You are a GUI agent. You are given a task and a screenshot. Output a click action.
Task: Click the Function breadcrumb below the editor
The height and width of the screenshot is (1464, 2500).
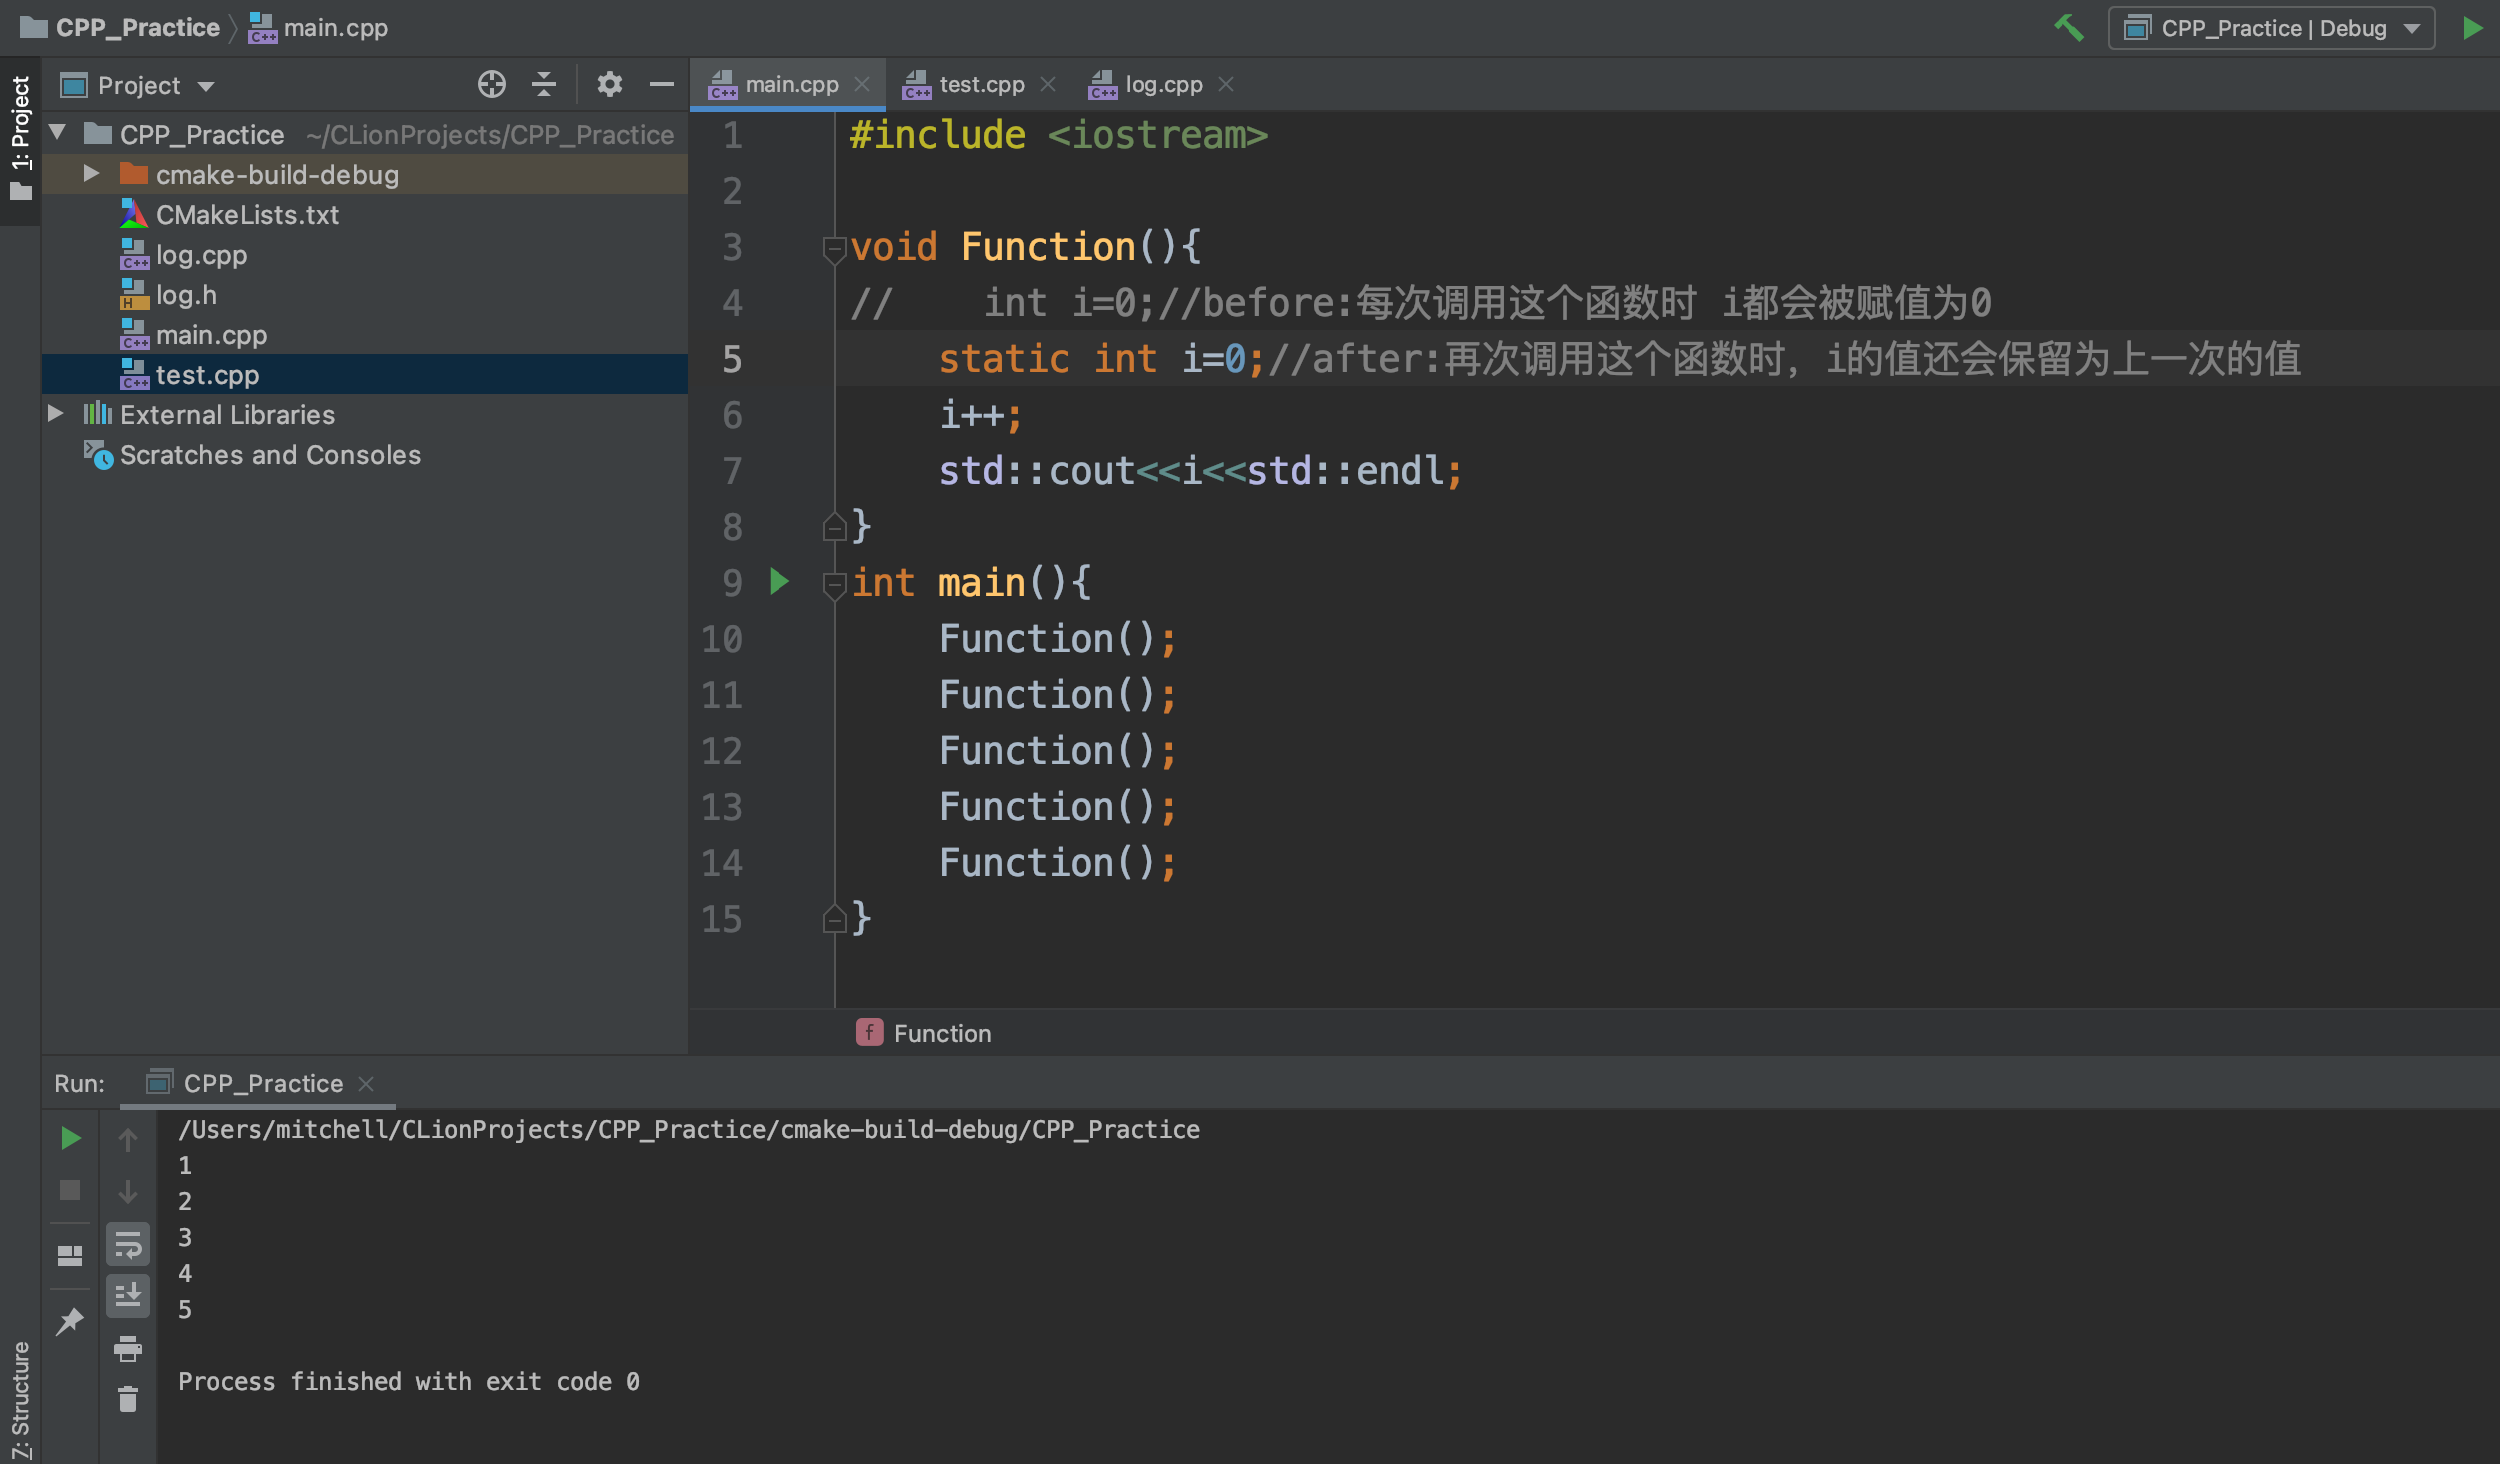[941, 1032]
